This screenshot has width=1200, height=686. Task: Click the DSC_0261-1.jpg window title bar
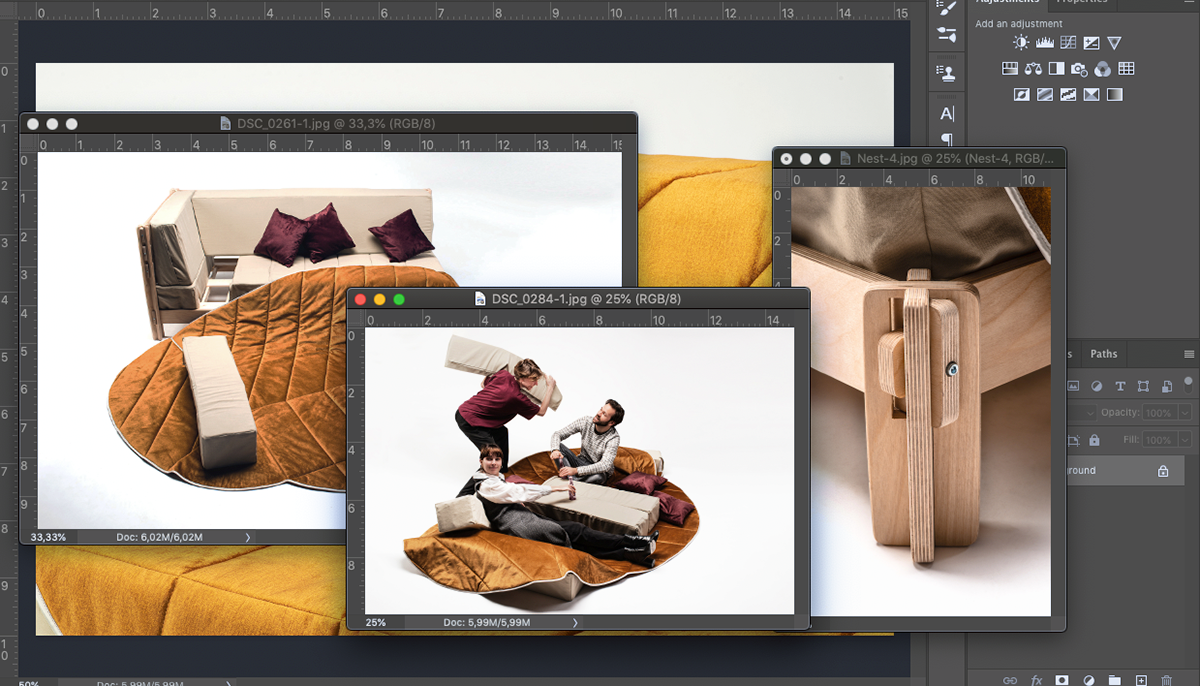point(328,124)
